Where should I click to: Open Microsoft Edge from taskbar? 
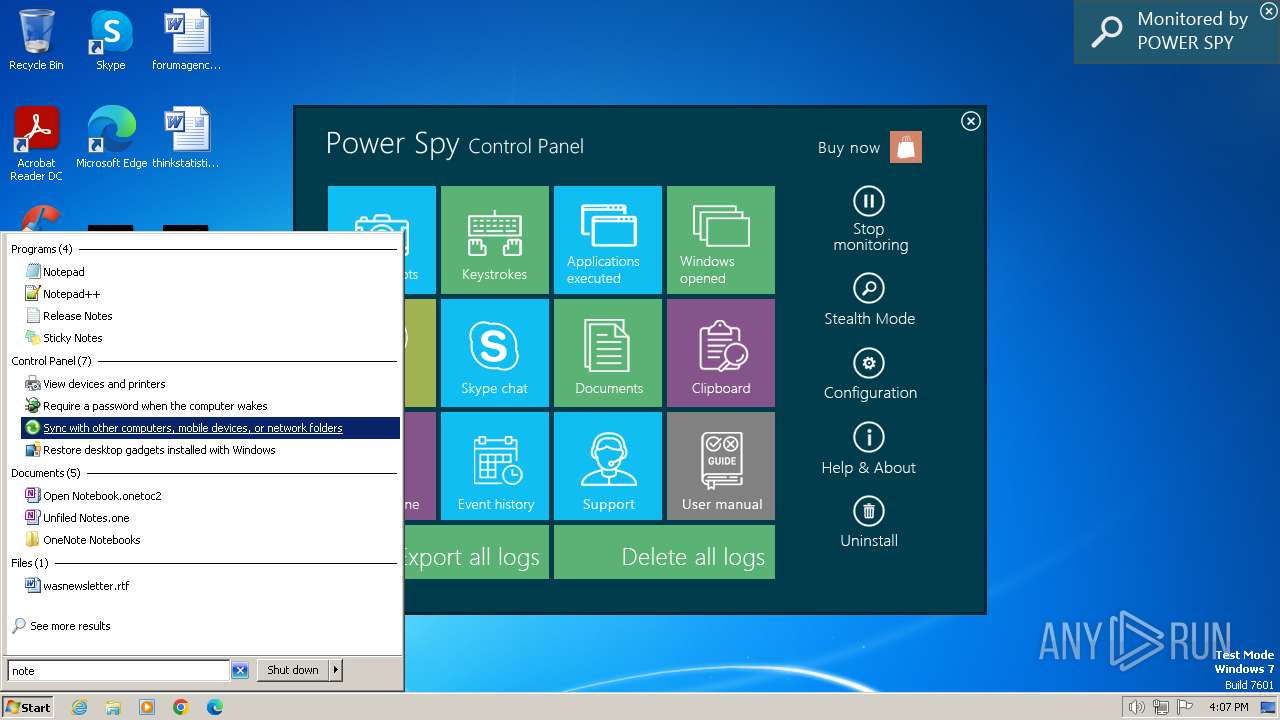pos(215,707)
